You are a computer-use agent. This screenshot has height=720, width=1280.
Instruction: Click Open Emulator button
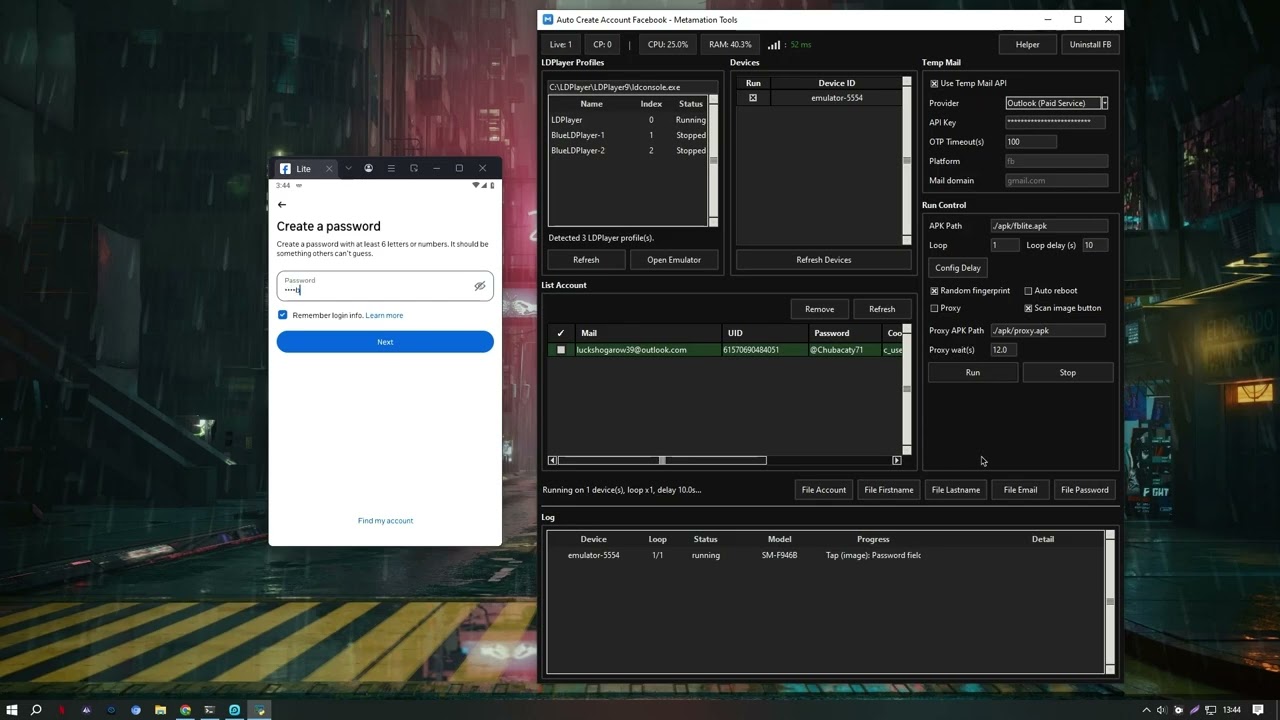[x=674, y=260]
